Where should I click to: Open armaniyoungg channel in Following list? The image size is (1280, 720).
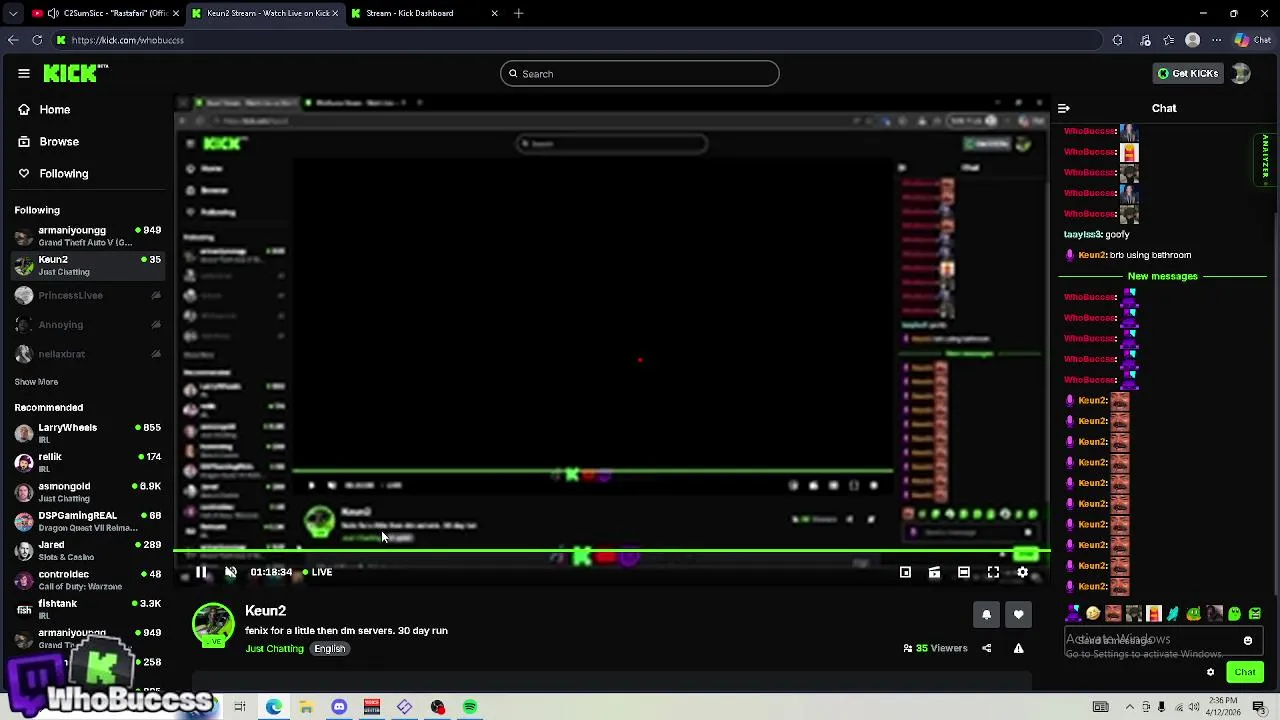pos(87,236)
